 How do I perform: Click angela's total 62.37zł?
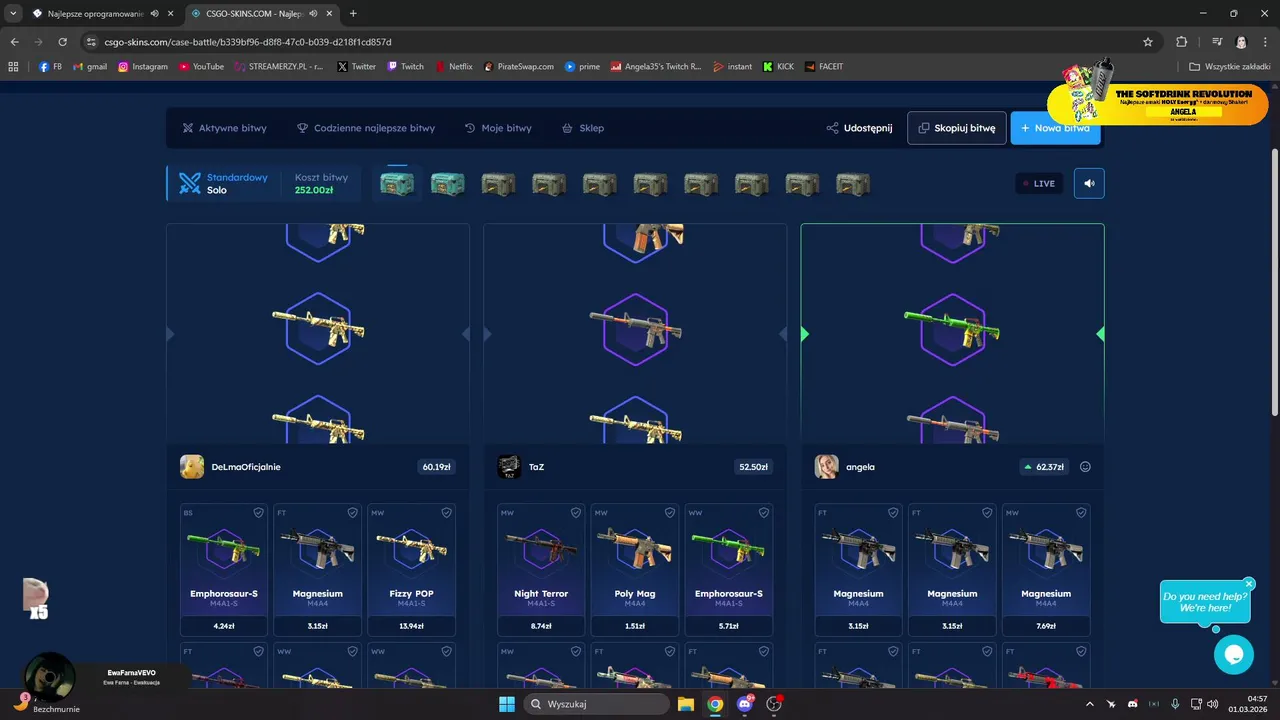[1043, 467]
